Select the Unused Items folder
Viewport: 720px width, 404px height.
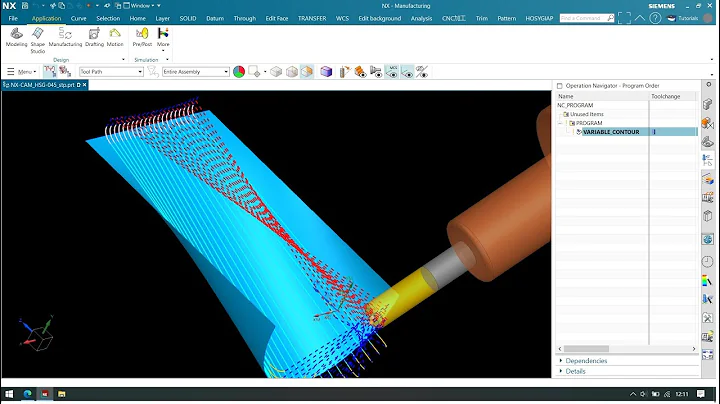click(x=586, y=114)
